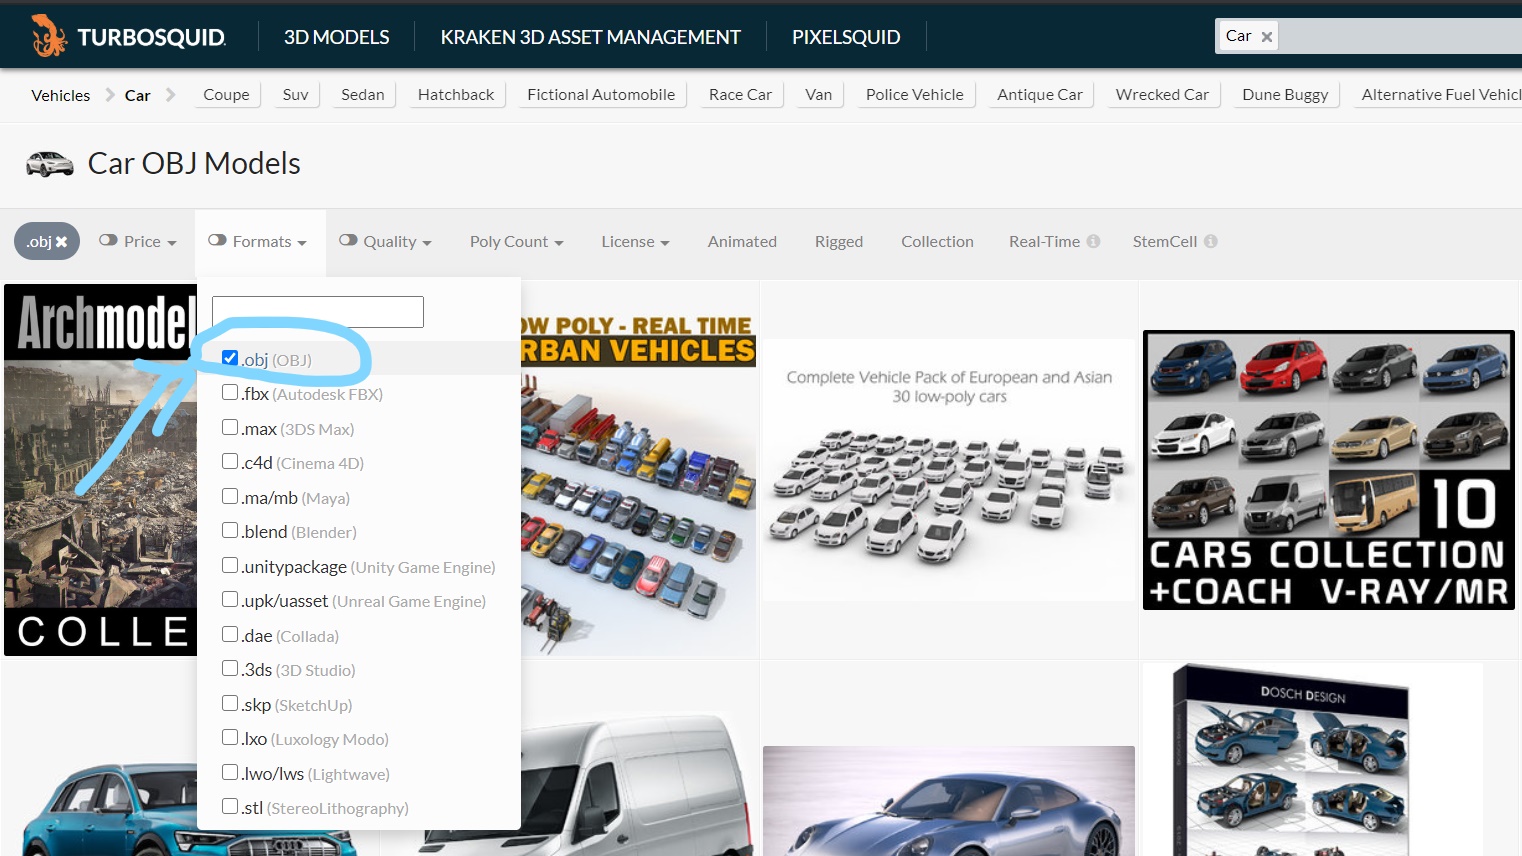Screen dimensions: 1522x856
Task: Check the .ma/mb (Maya) checkbox
Action: click(x=230, y=496)
